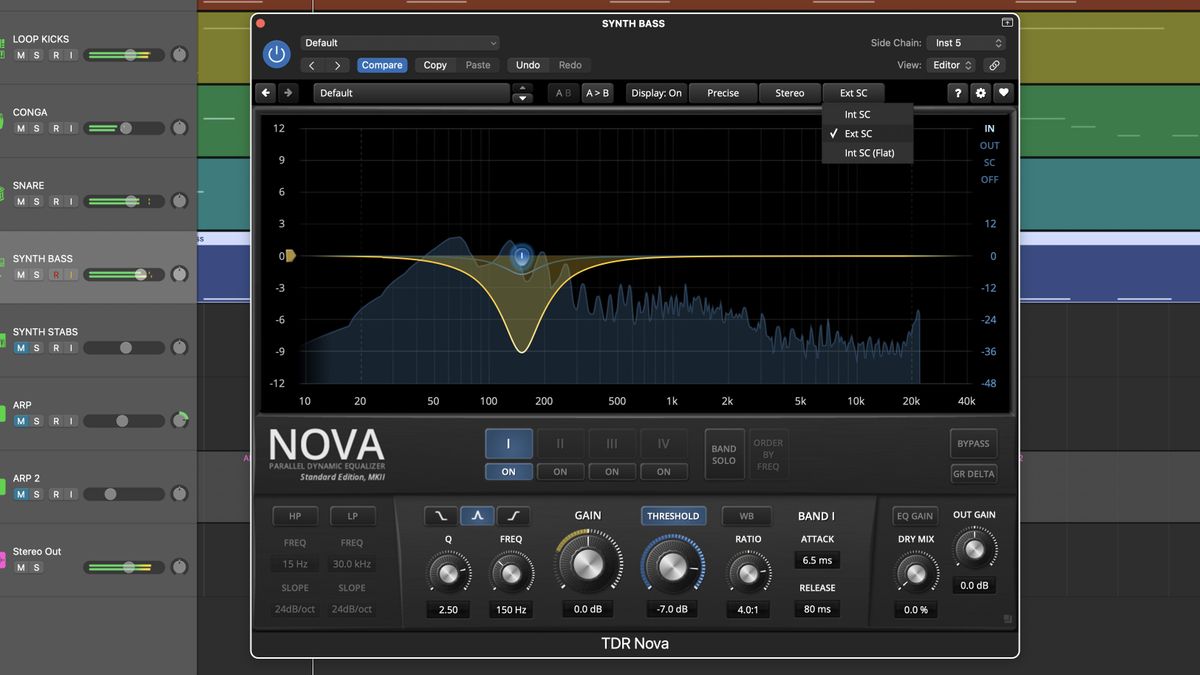Open the Stereo channel mode dropdown
Screen dimensions: 1200x675
789,93
